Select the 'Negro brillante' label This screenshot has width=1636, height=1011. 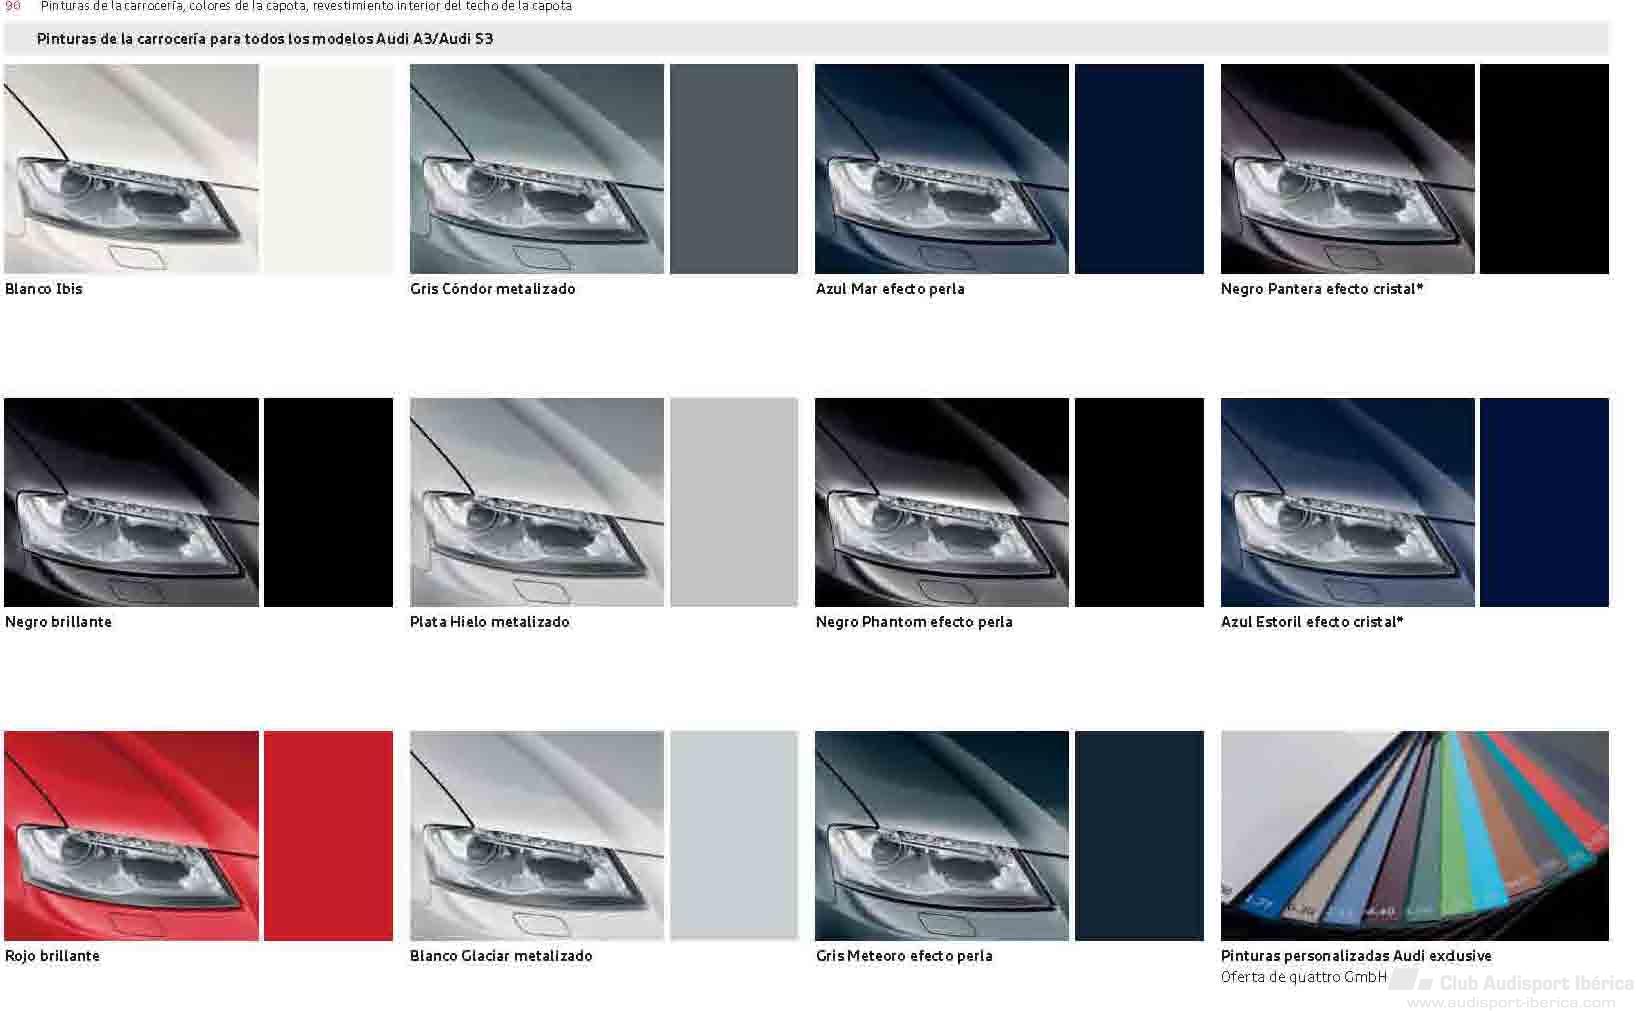point(58,622)
